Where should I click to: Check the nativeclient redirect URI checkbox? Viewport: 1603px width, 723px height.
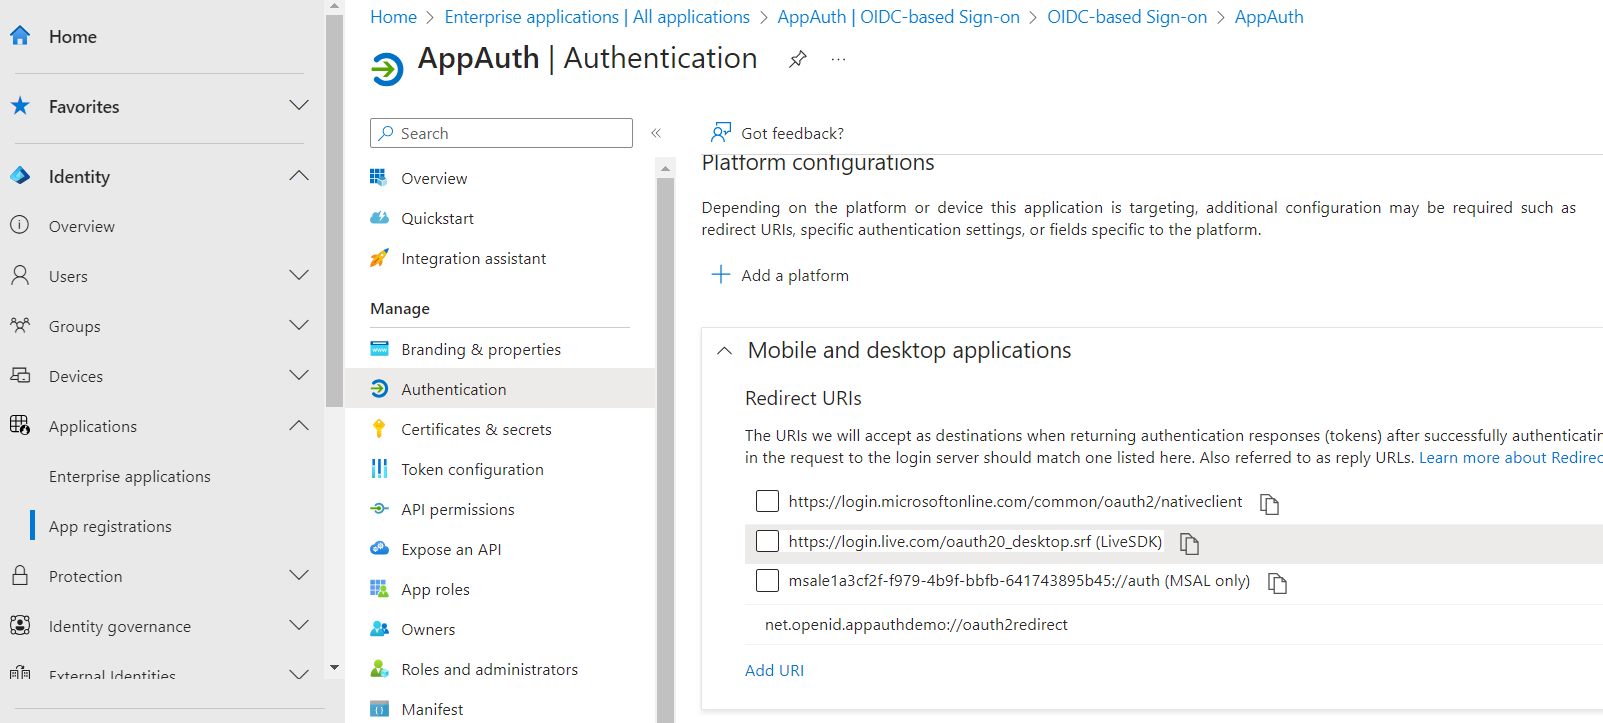point(767,501)
